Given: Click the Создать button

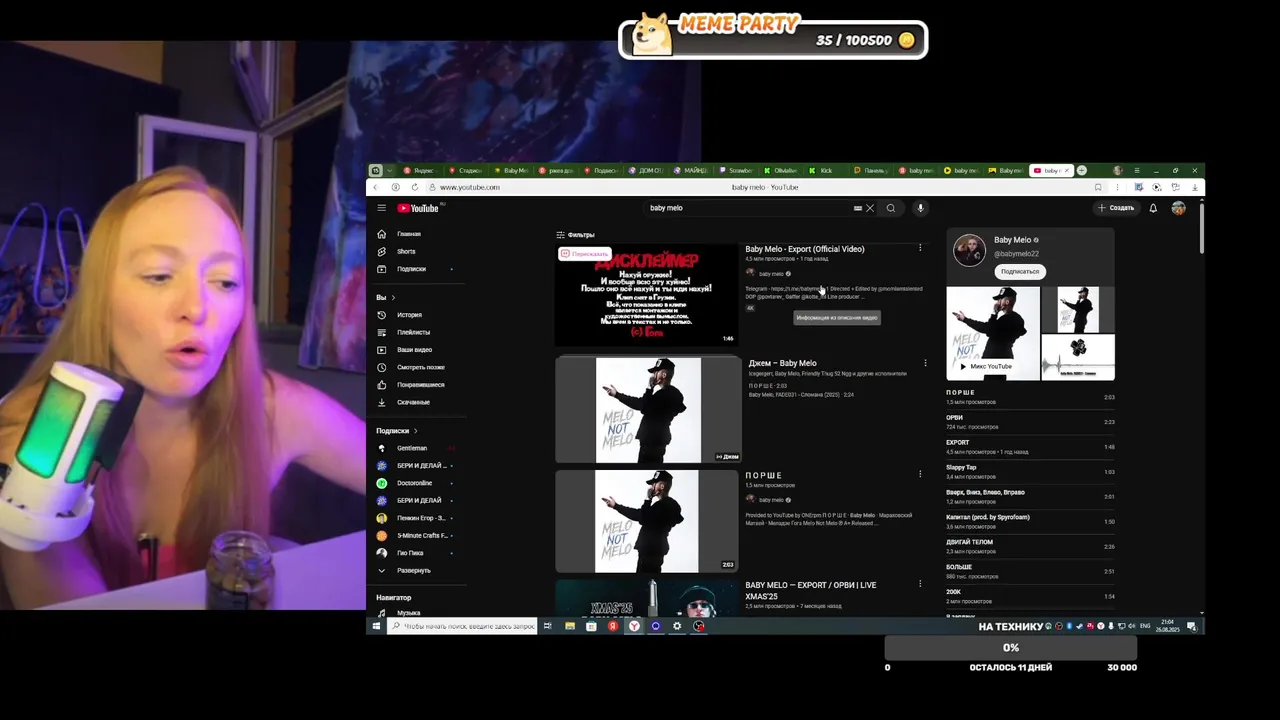Looking at the screenshot, I should [1116, 208].
